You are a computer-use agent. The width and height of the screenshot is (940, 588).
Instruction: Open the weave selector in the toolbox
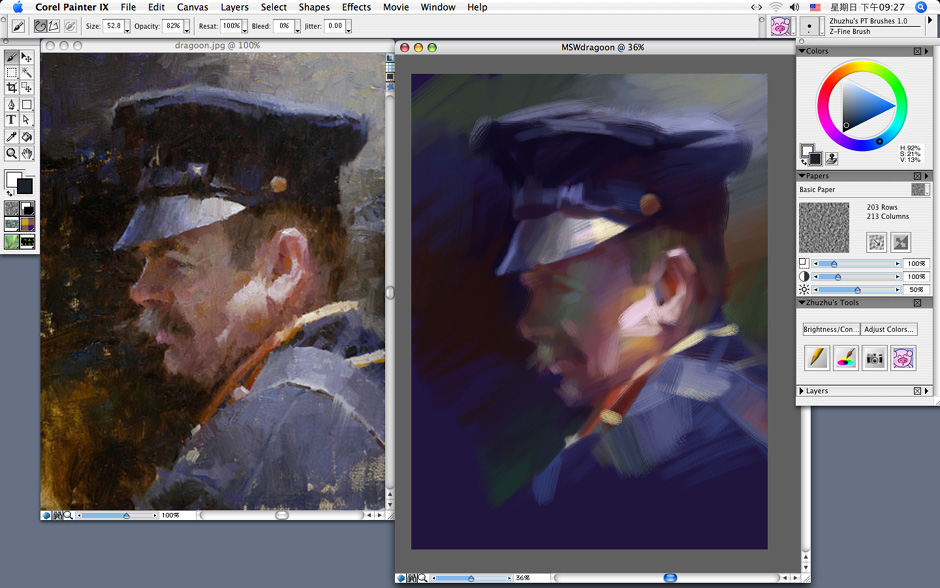[28, 225]
